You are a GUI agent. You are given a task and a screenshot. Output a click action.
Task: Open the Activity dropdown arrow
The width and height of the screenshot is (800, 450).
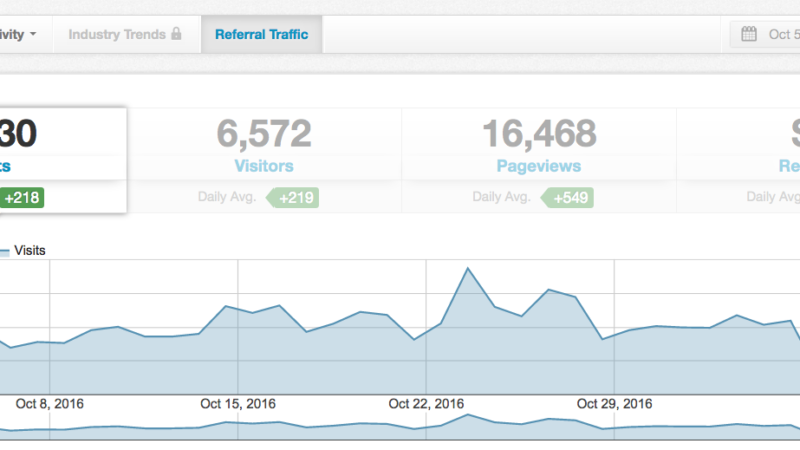33,35
